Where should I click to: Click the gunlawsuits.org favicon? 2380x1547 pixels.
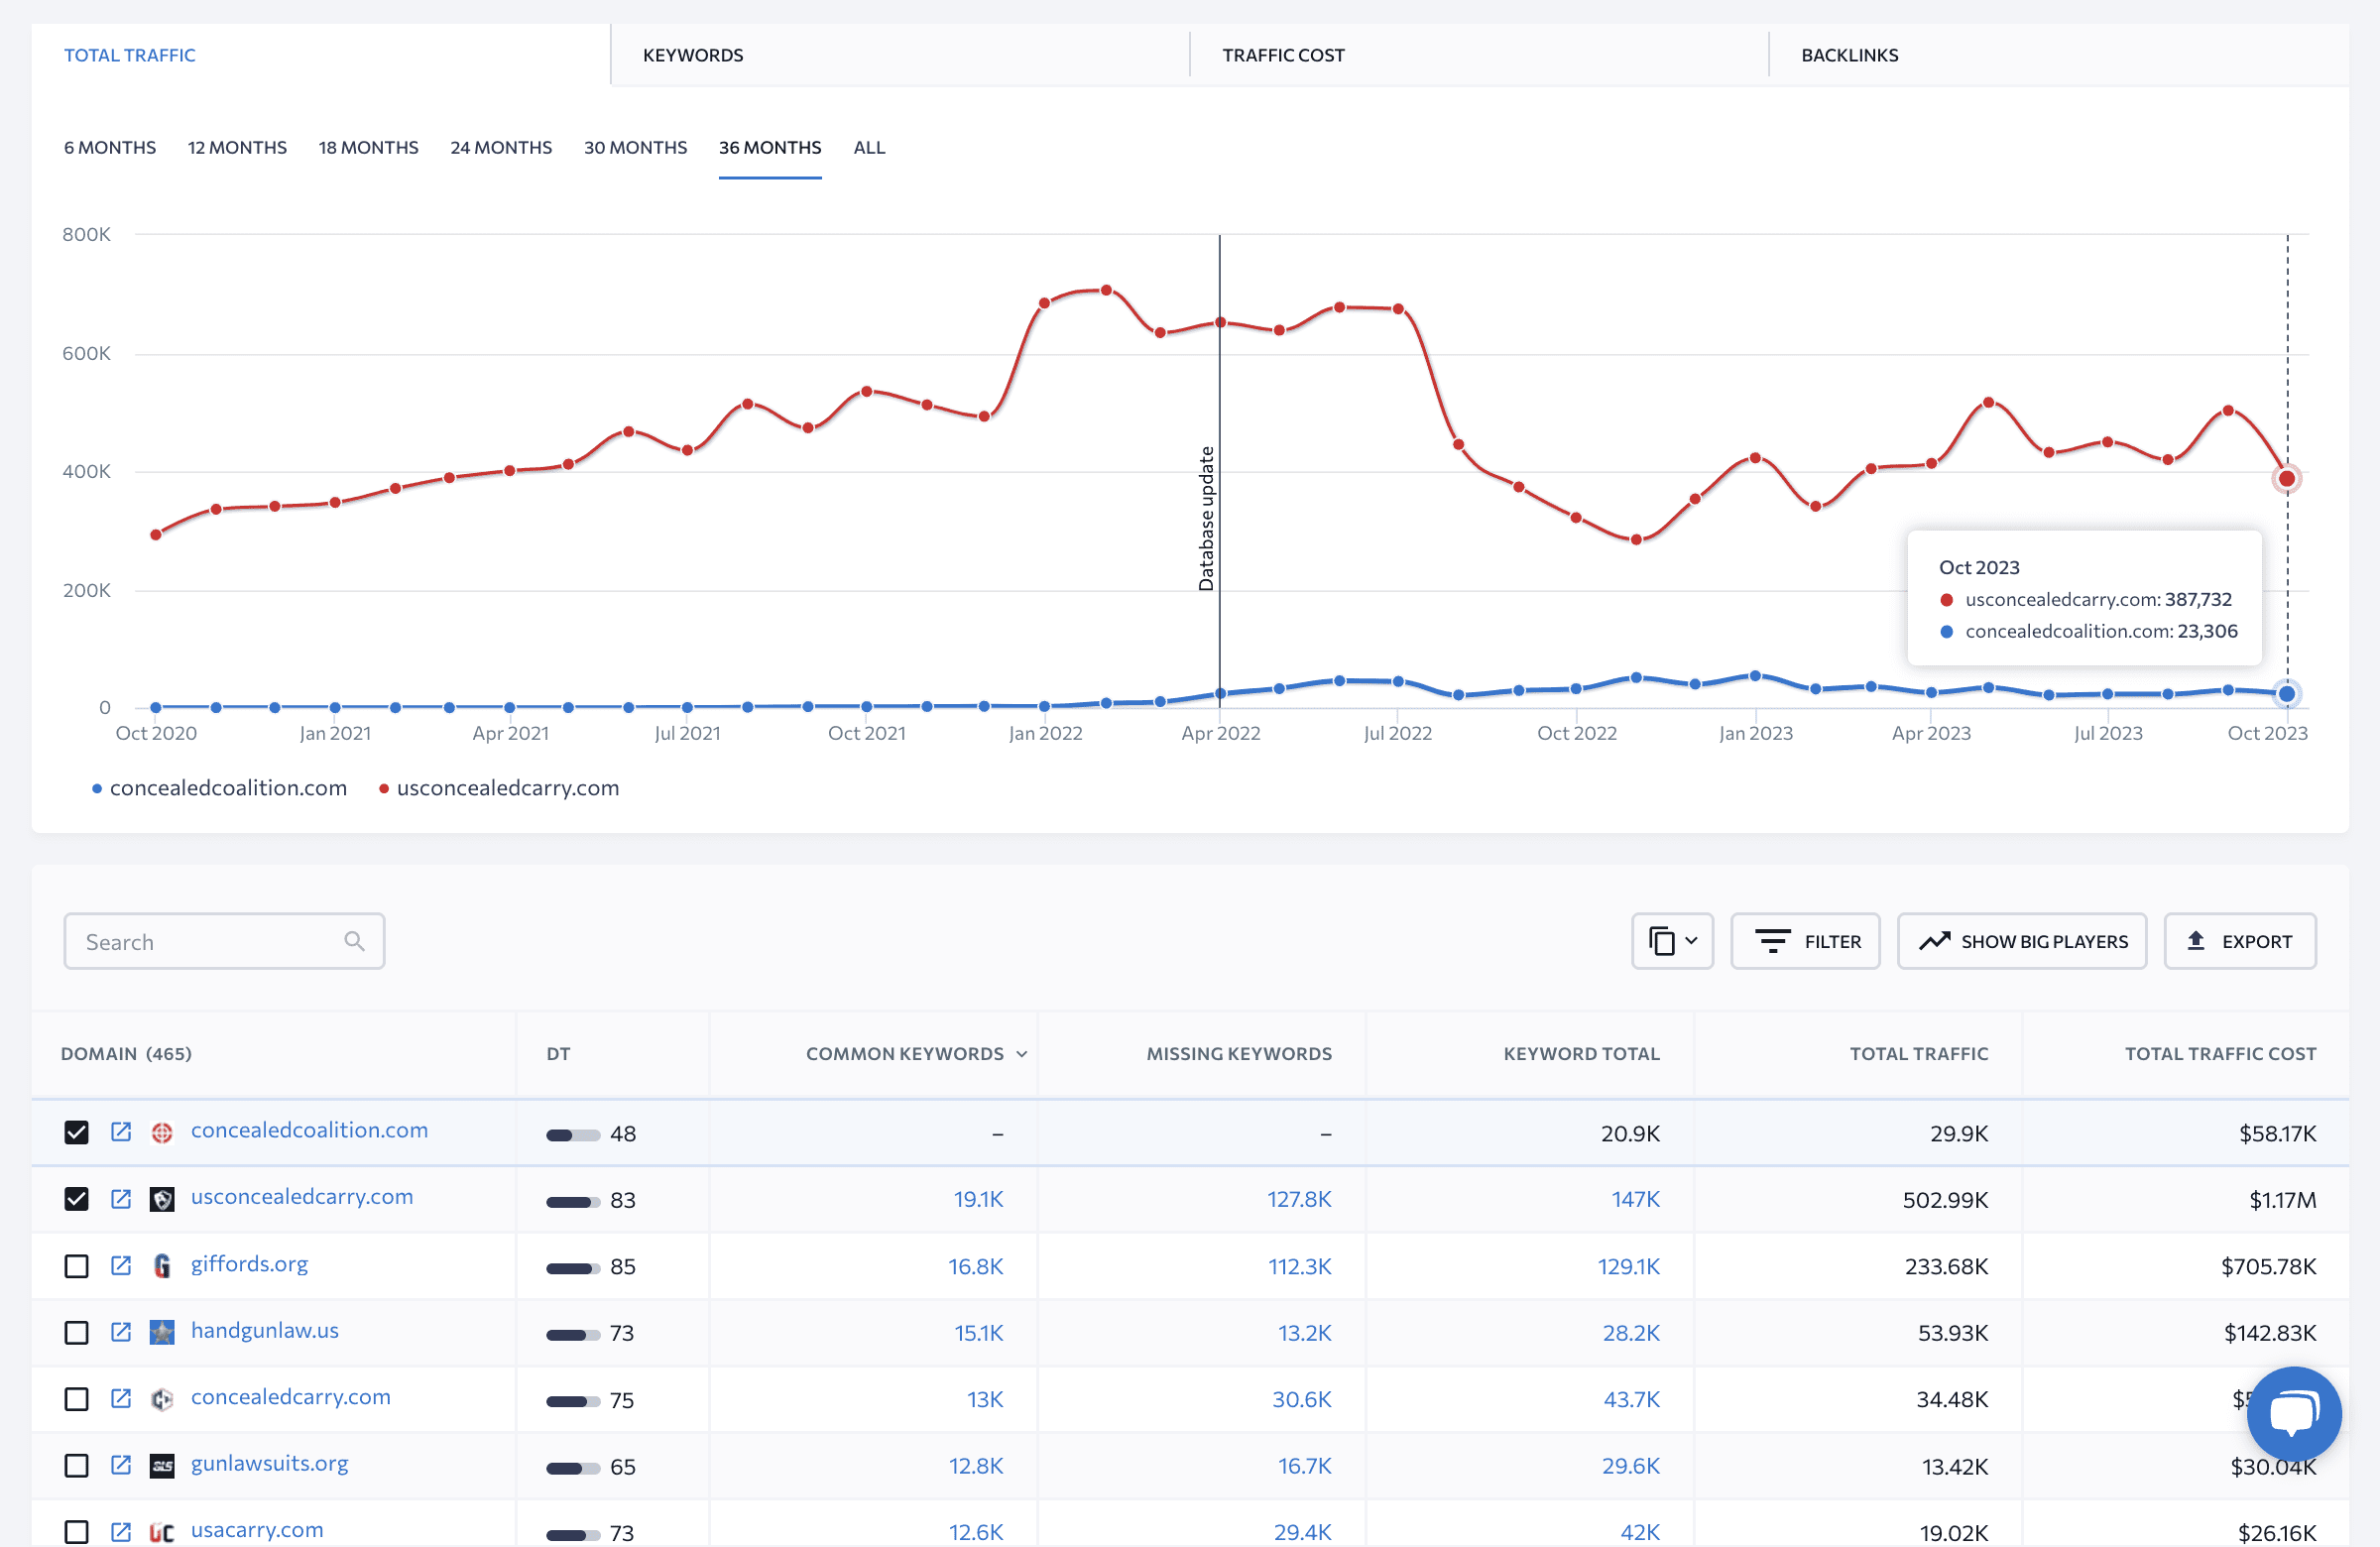(162, 1465)
